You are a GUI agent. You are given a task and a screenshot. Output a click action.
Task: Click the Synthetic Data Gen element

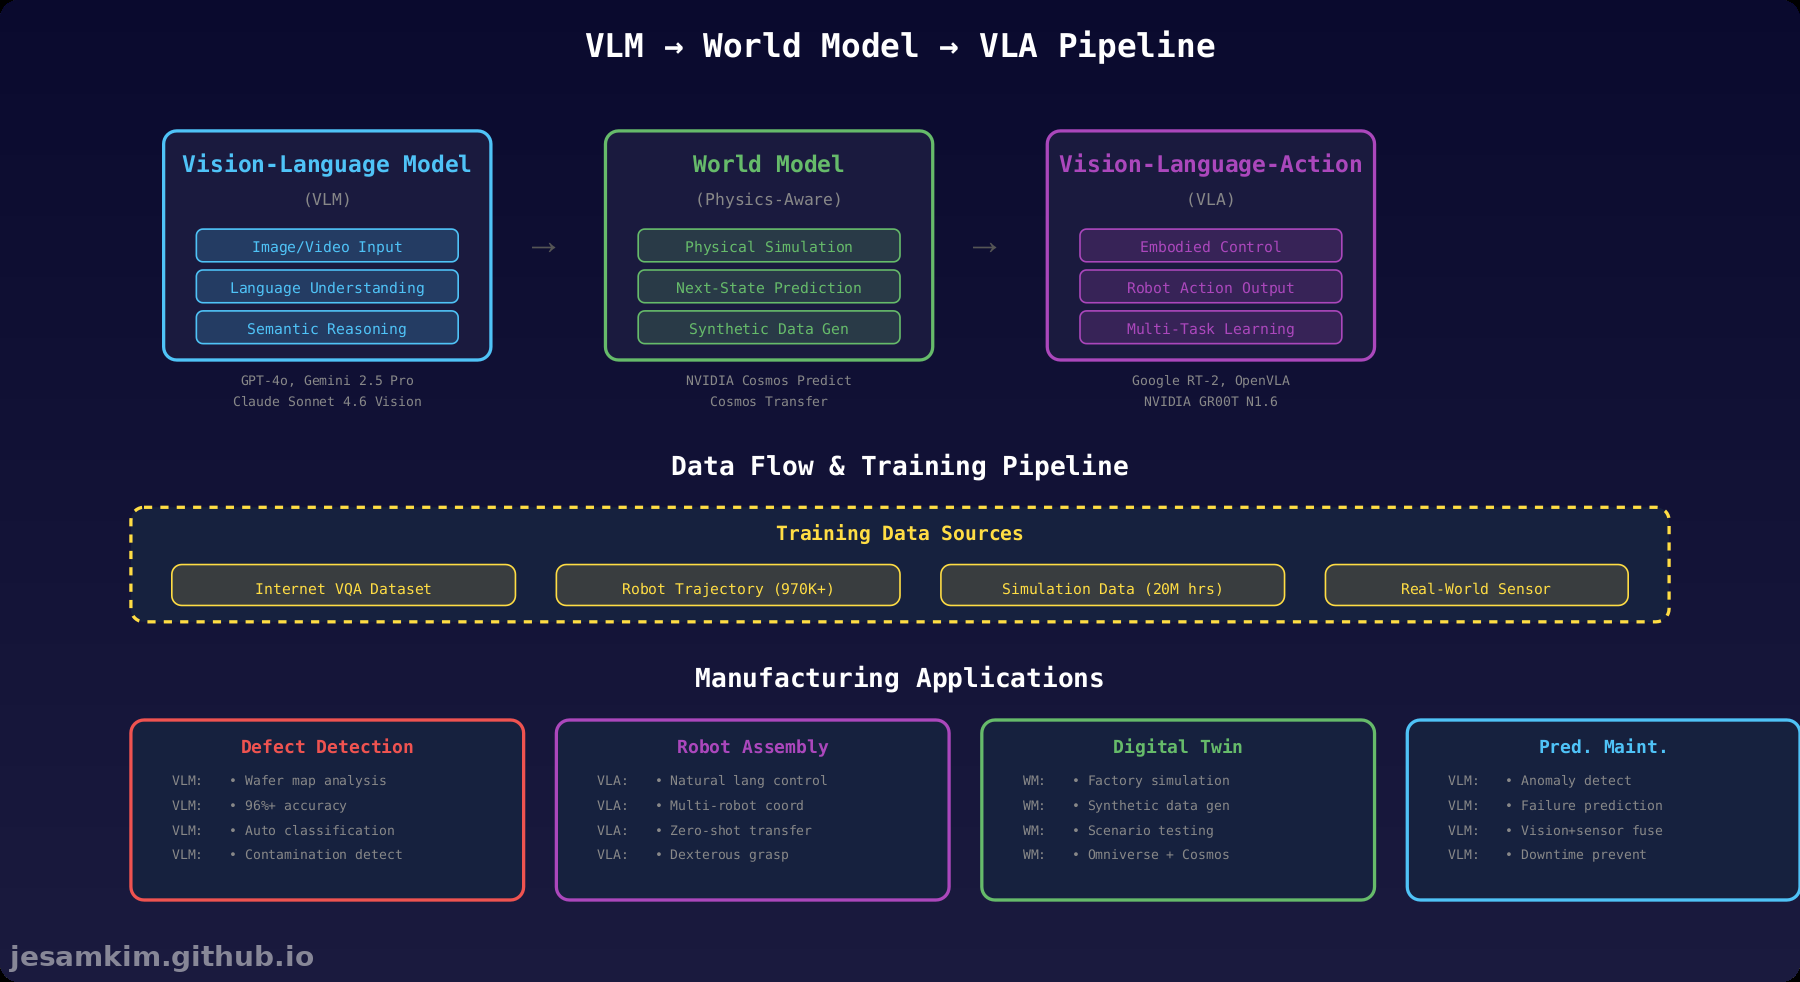click(x=768, y=327)
